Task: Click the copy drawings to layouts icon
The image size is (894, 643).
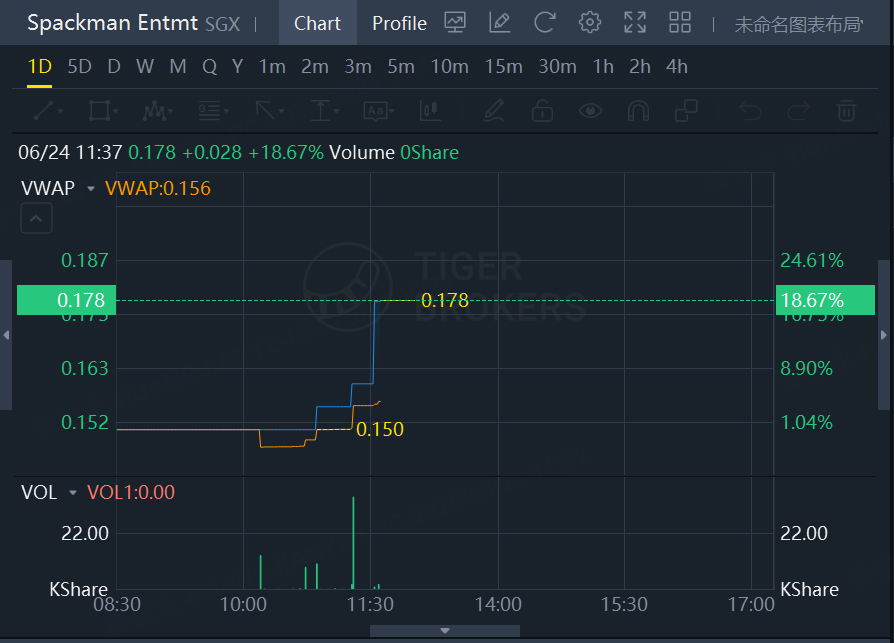Action: click(x=686, y=111)
